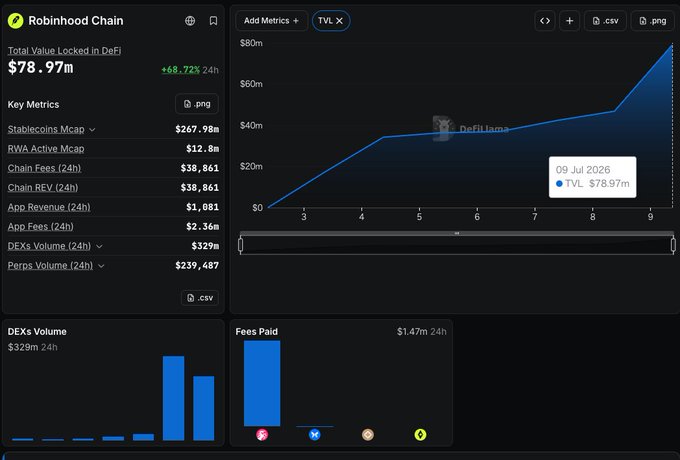The width and height of the screenshot is (680, 460).
Task: Click the last DEXs Volume bar
Action: tap(203, 408)
